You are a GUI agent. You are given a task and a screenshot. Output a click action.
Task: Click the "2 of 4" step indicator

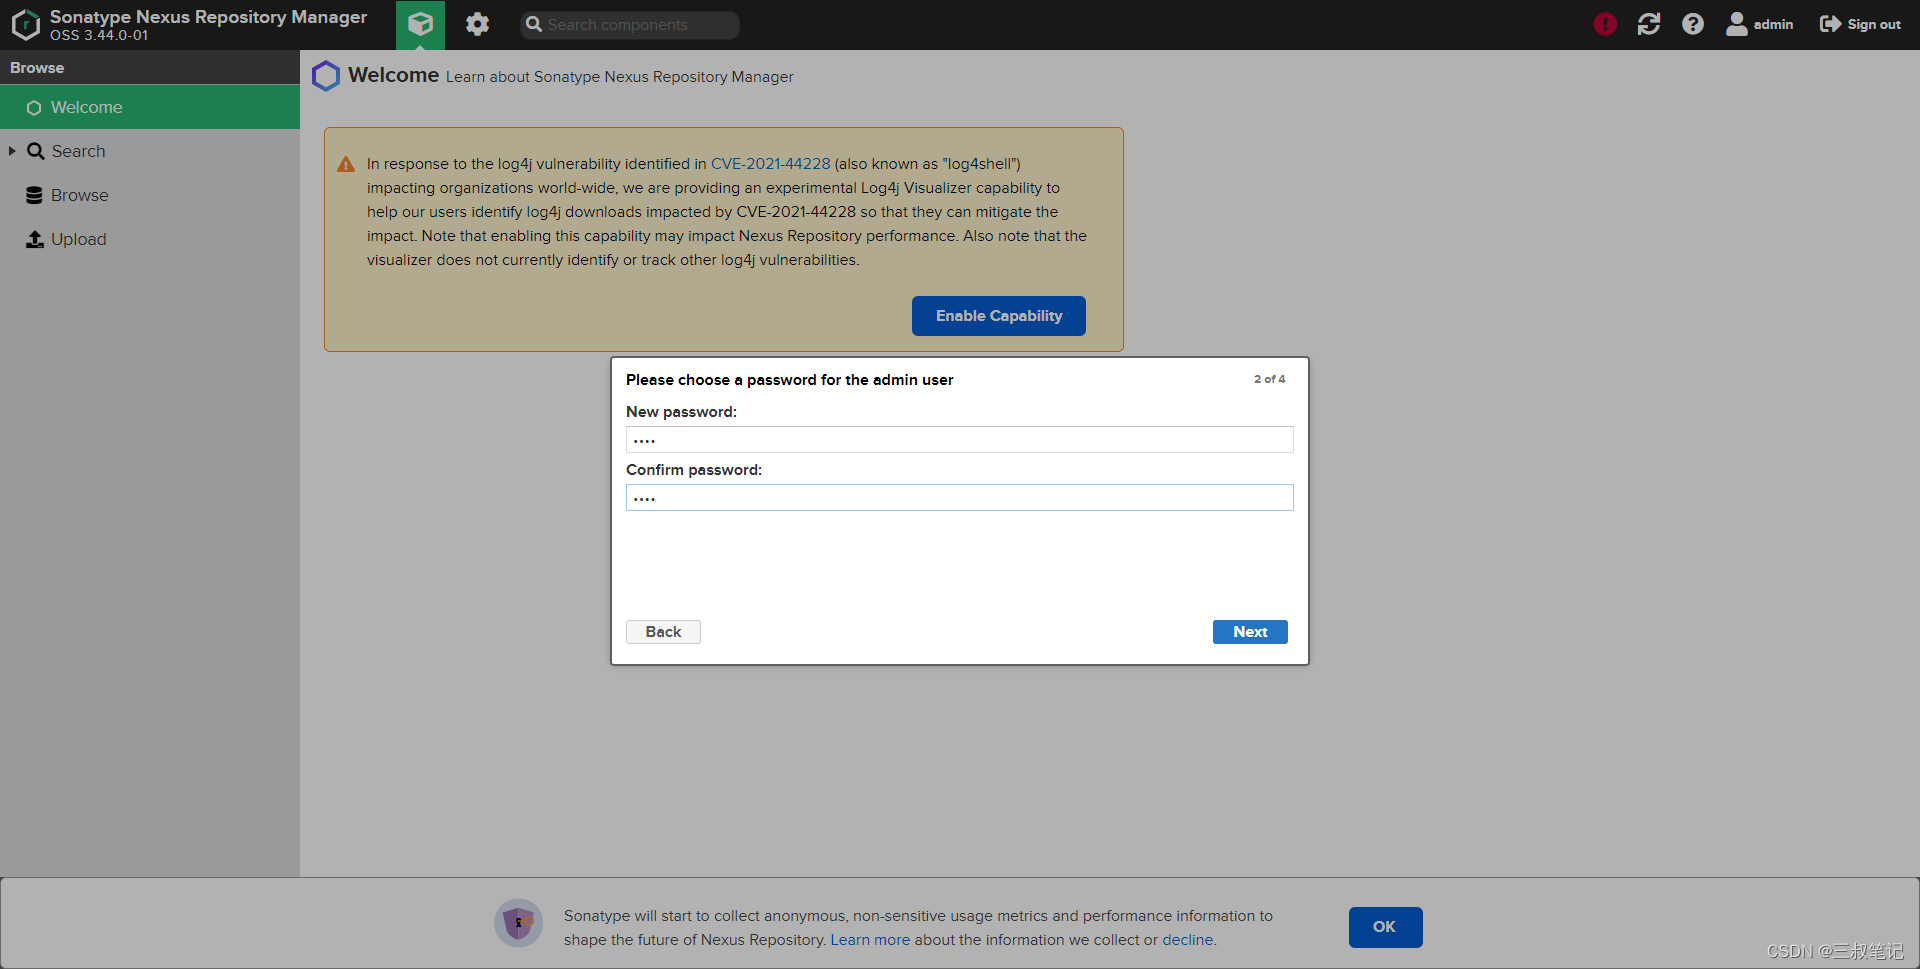[x=1269, y=380]
